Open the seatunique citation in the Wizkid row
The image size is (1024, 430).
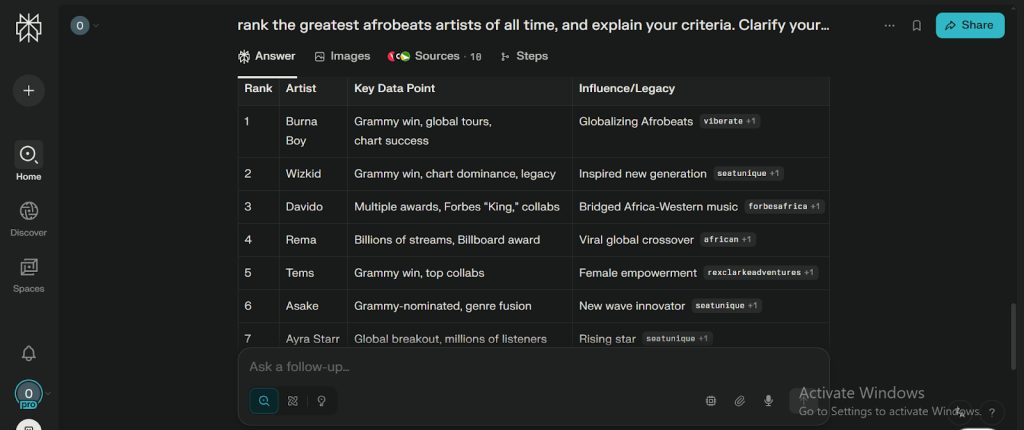[x=748, y=174]
